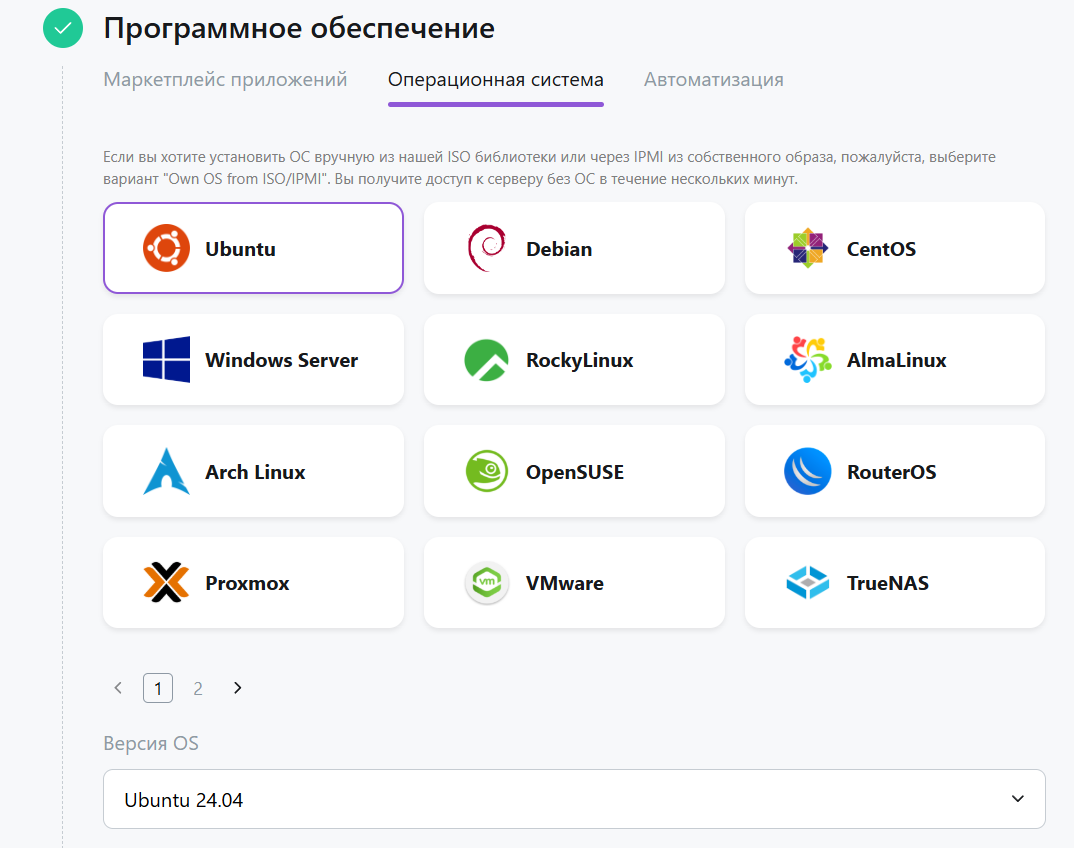Click the green checkmark step icon
This screenshot has width=1074, height=848.
[62, 28]
